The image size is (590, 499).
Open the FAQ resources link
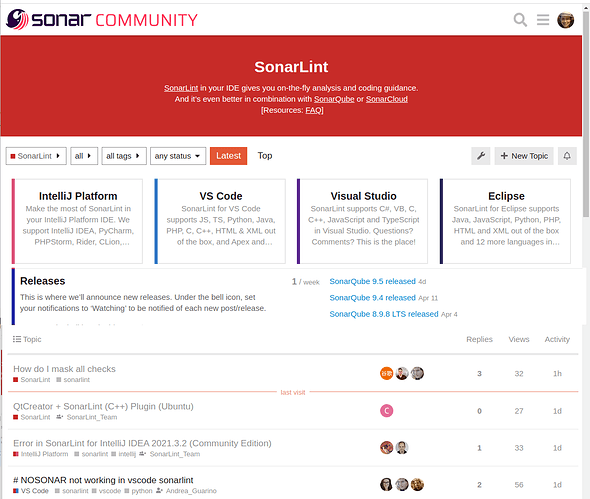pyautogui.click(x=314, y=110)
